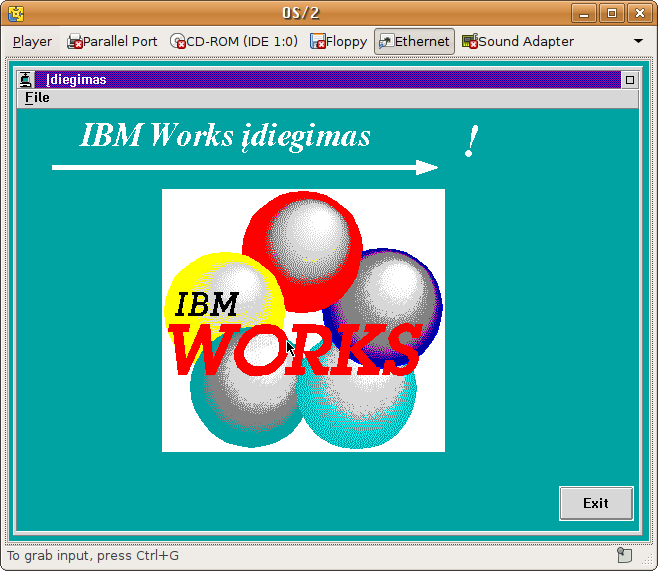The height and width of the screenshot is (571, 658).
Task: Close the OS/2 player window
Action: coord(639,13)
